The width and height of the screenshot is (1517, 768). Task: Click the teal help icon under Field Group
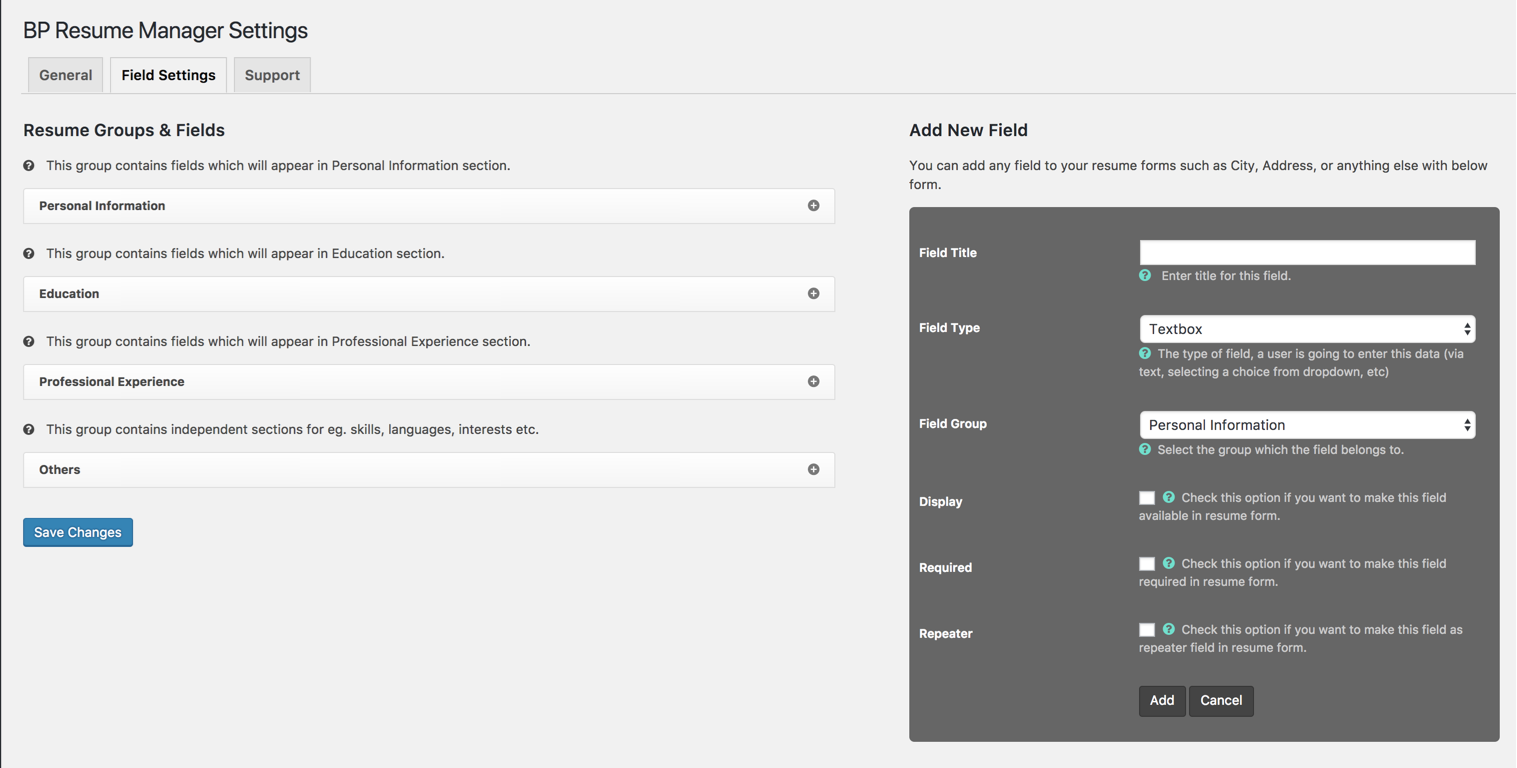coord(1145,450)
